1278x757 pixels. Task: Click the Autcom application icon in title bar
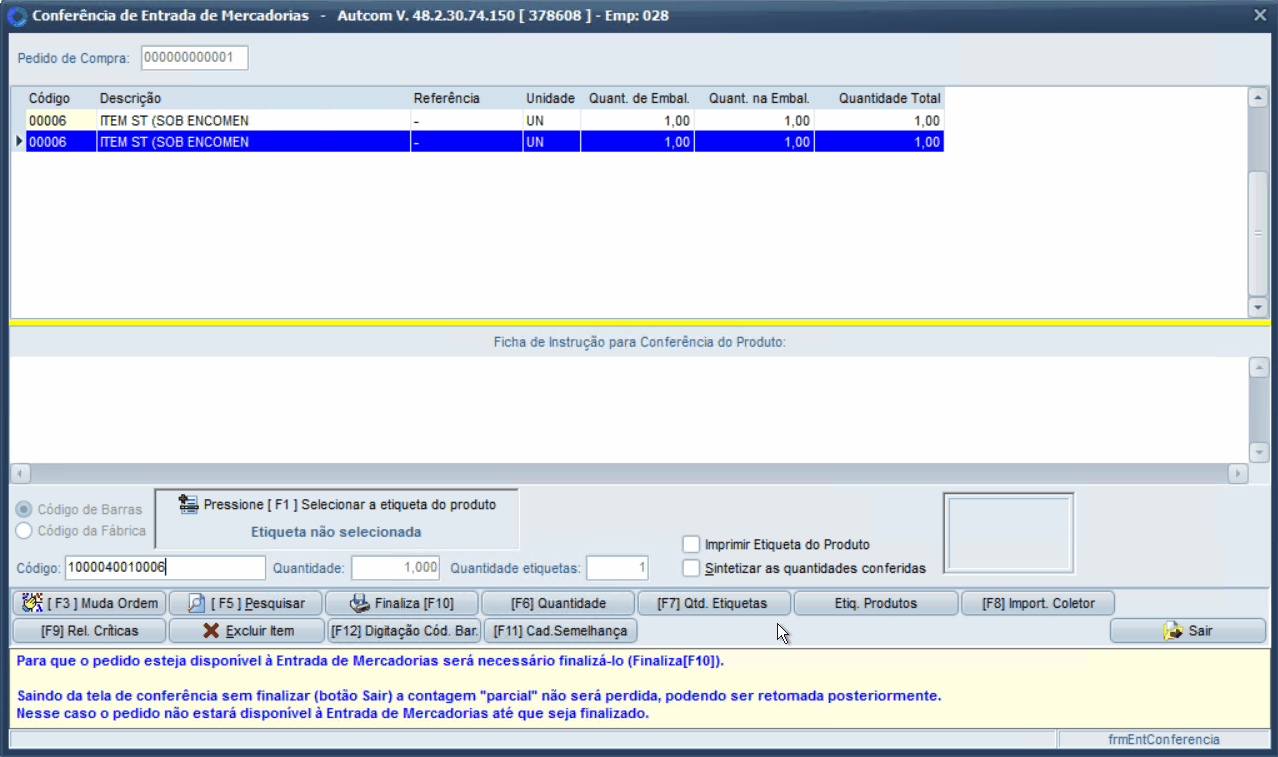tap(17, 16)
